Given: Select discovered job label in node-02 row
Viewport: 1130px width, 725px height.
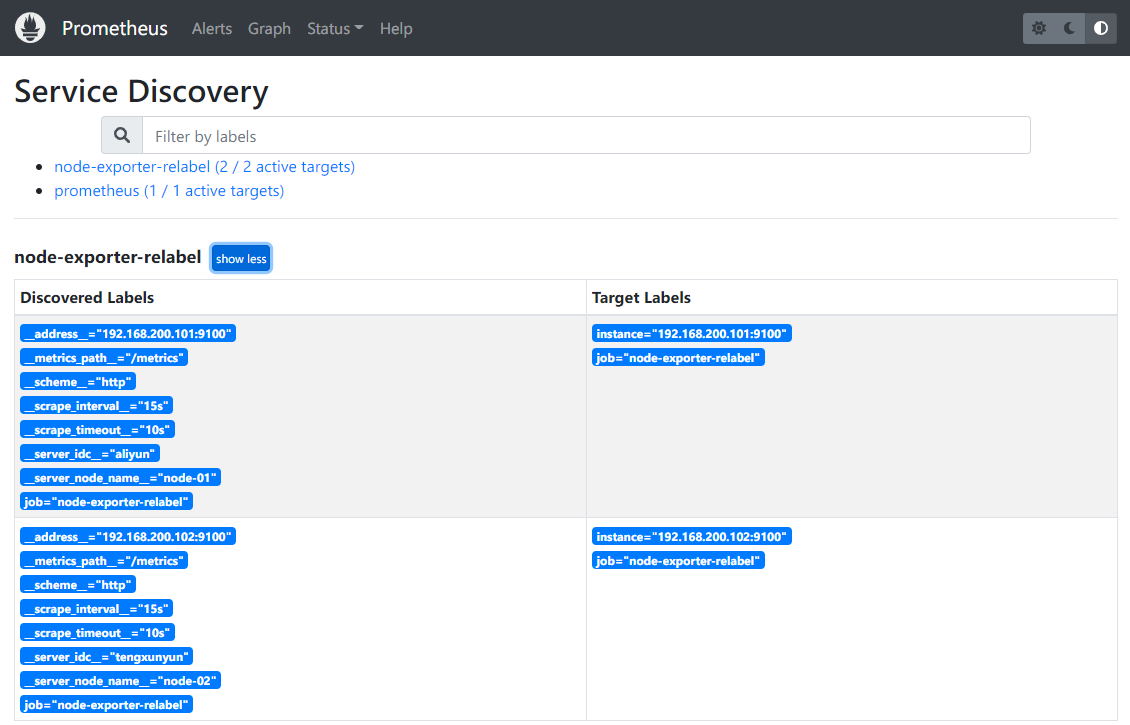Looking at the screenshot, I should pyautogui.click(x=107, y=705).
